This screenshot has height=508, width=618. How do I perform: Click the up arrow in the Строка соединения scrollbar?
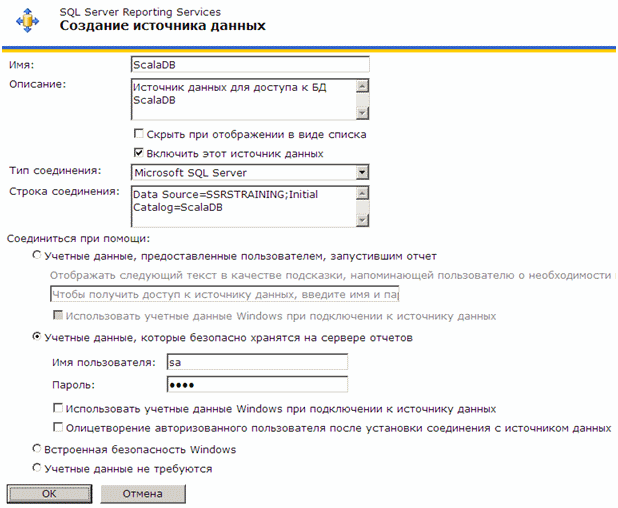362,193
